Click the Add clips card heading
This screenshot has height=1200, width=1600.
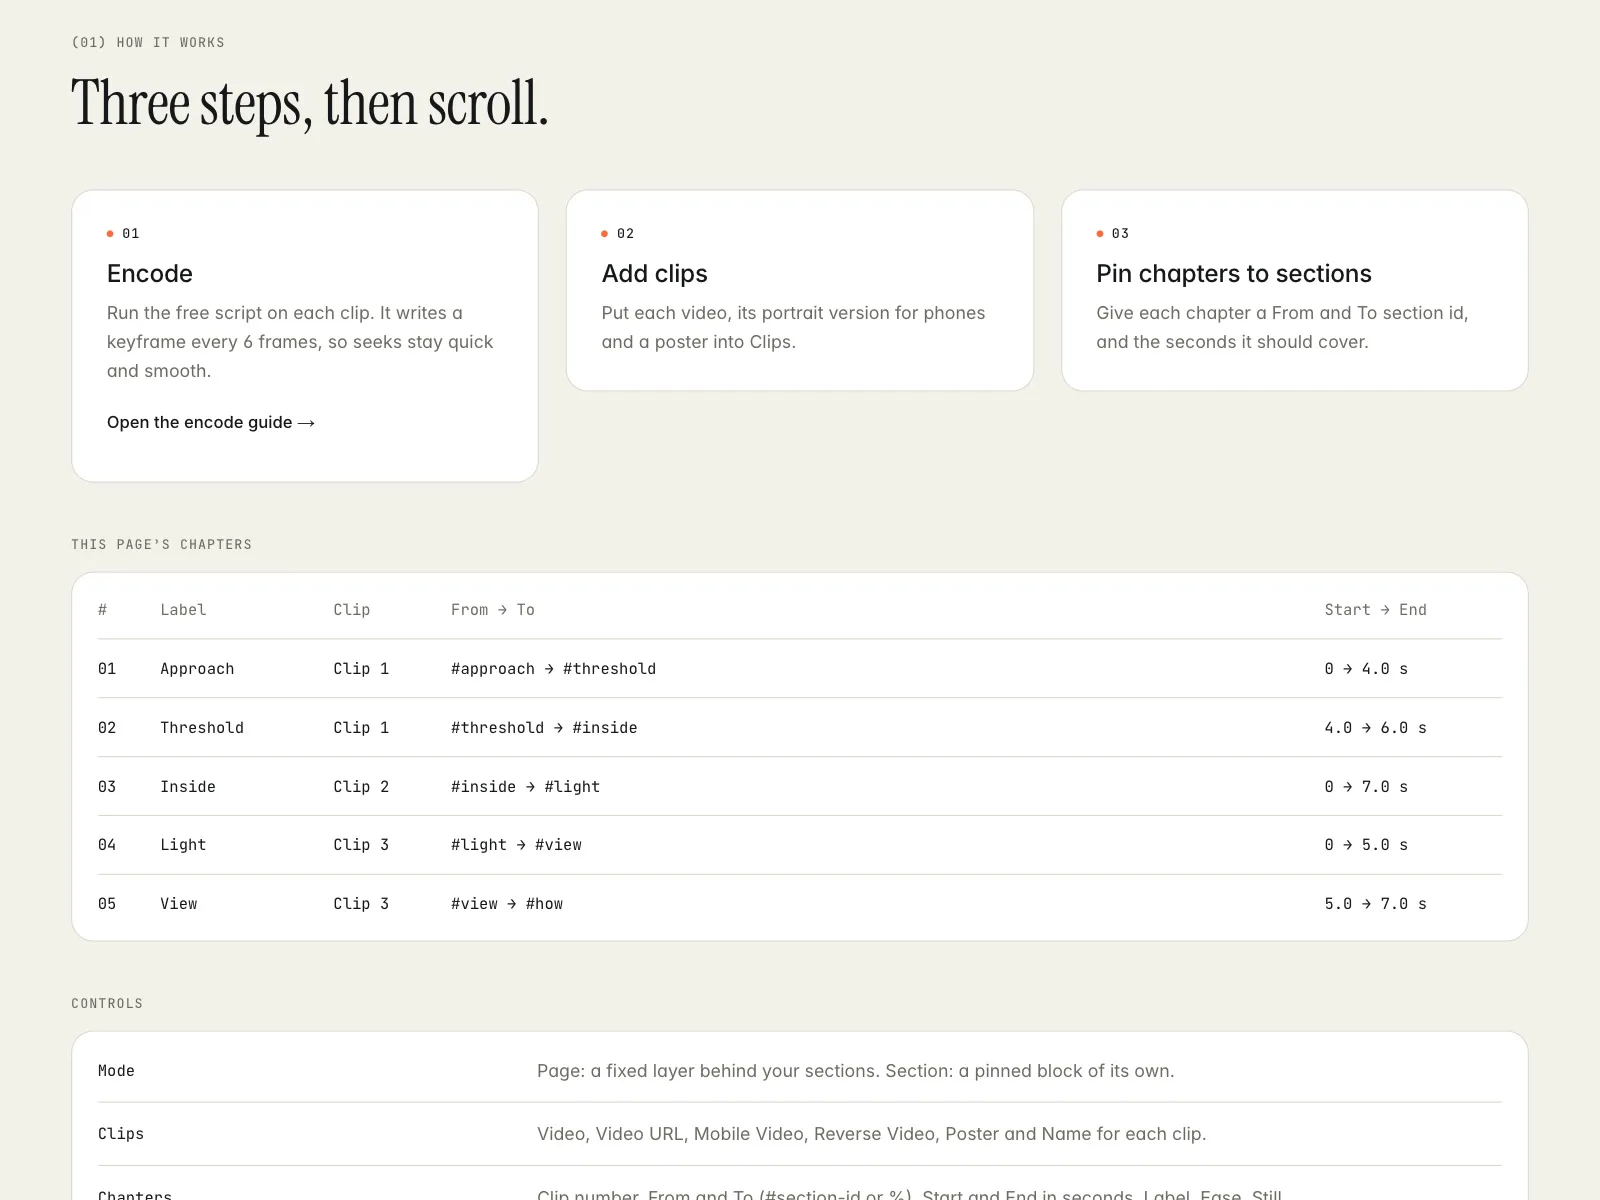(654, 273)
